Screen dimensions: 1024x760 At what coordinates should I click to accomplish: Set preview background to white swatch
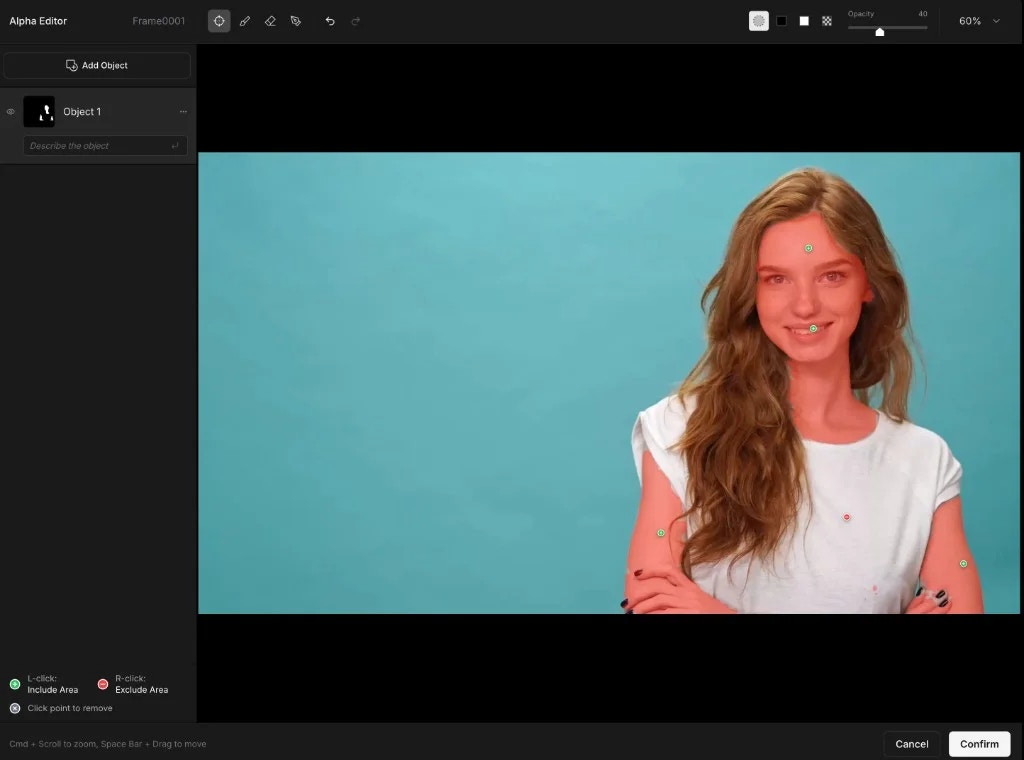tap(804, 21)
